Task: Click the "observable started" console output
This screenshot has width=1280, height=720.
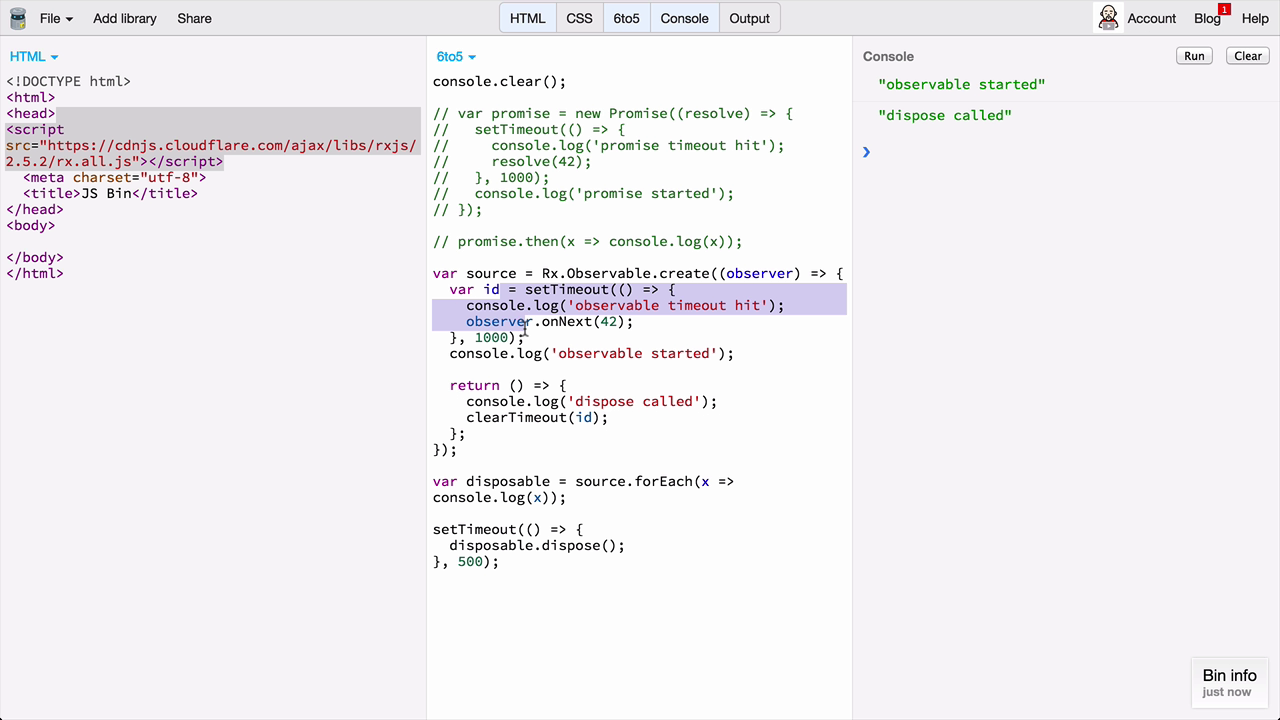Action: pos(961,85)
